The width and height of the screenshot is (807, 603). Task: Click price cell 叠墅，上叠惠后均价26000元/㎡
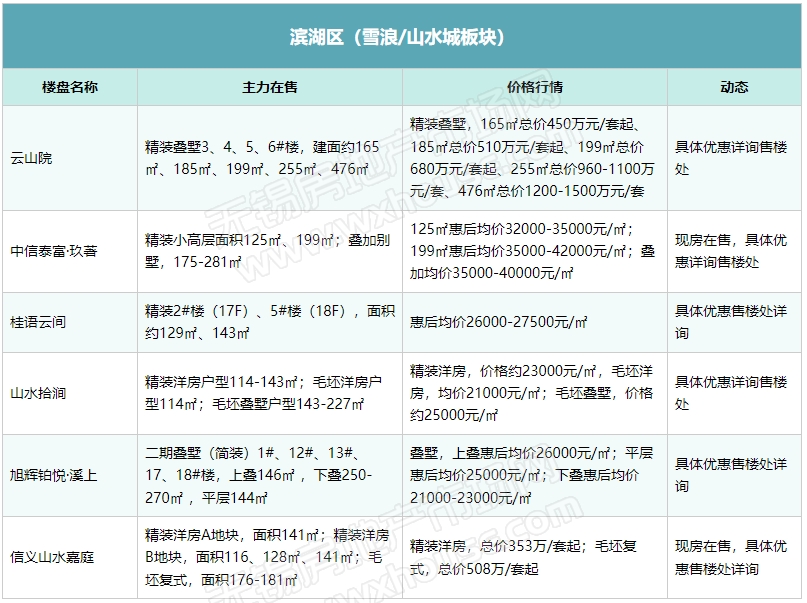point(535,475)
